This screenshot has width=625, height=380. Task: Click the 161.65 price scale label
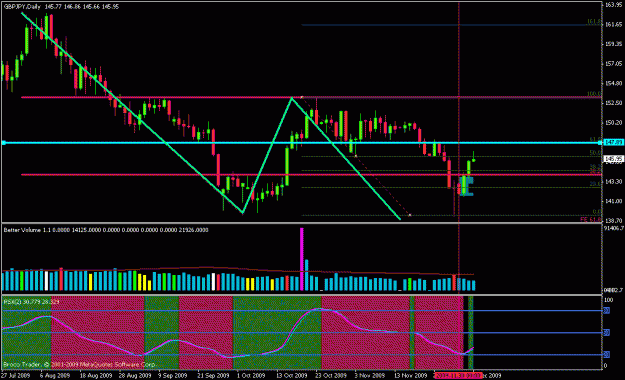(x=613, y=25)
